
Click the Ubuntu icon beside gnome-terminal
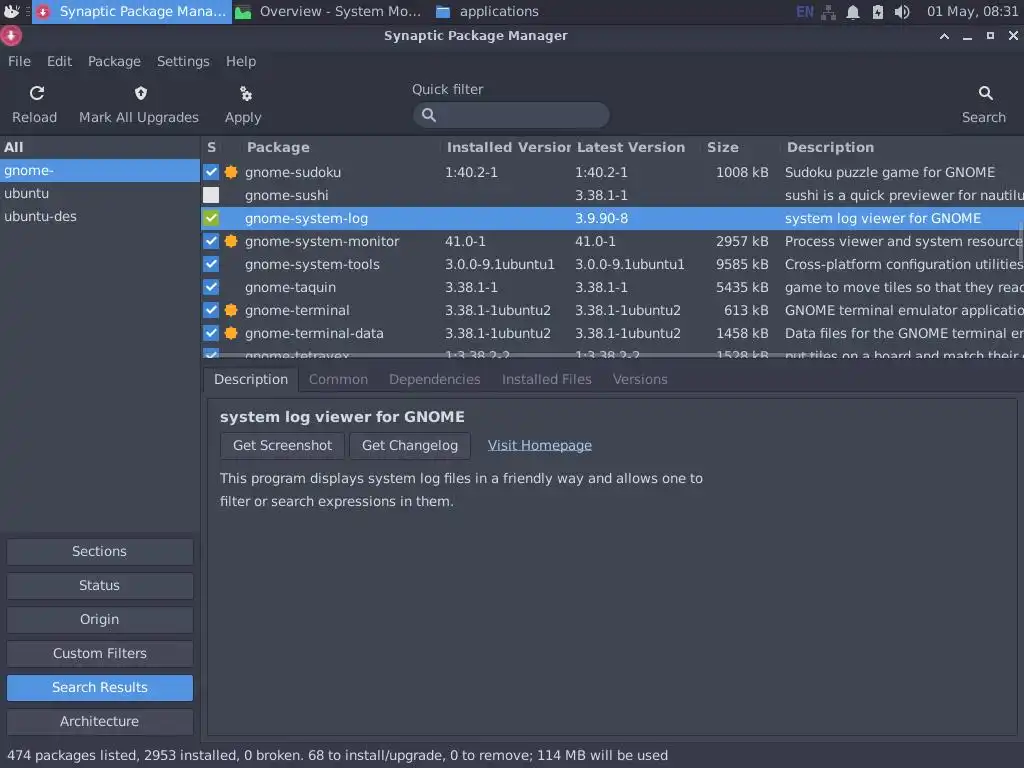pos(231,310)
